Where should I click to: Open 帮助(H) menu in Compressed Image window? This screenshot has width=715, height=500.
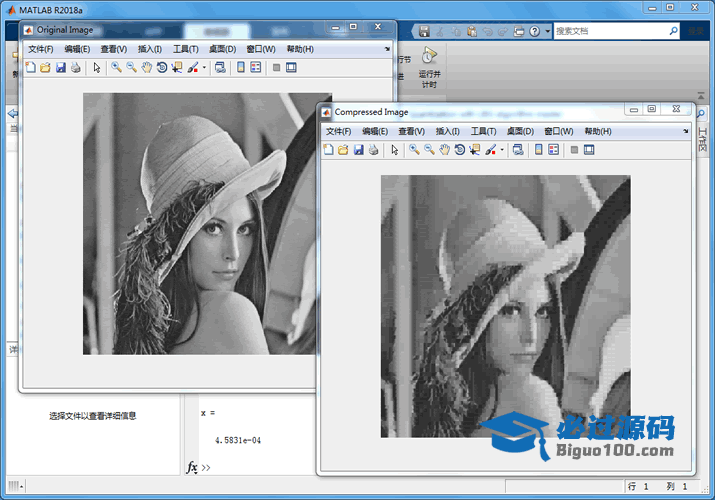(x=598, y=131)
